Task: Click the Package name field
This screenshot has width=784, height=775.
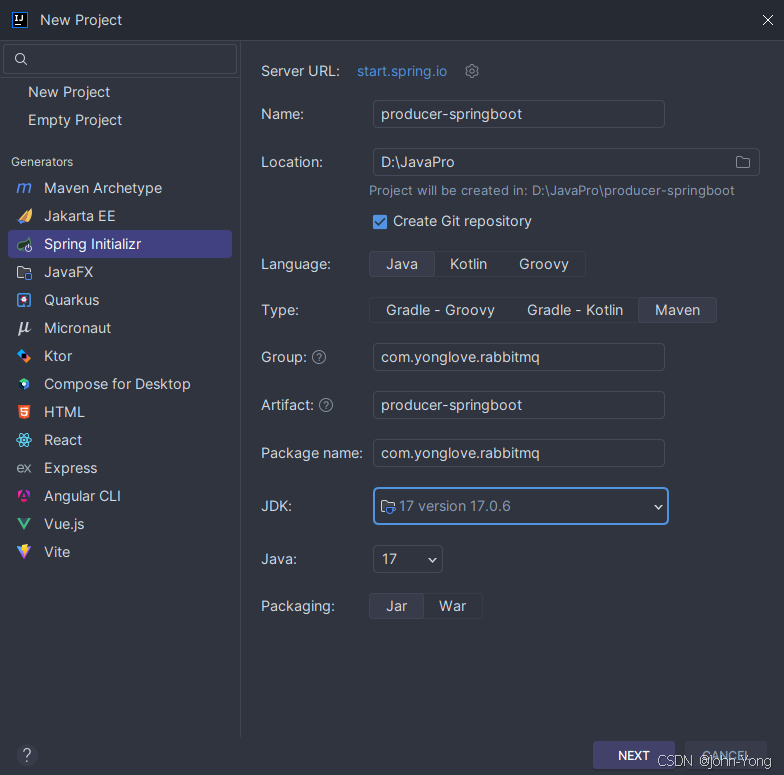Action: click(x=518, y=453)
